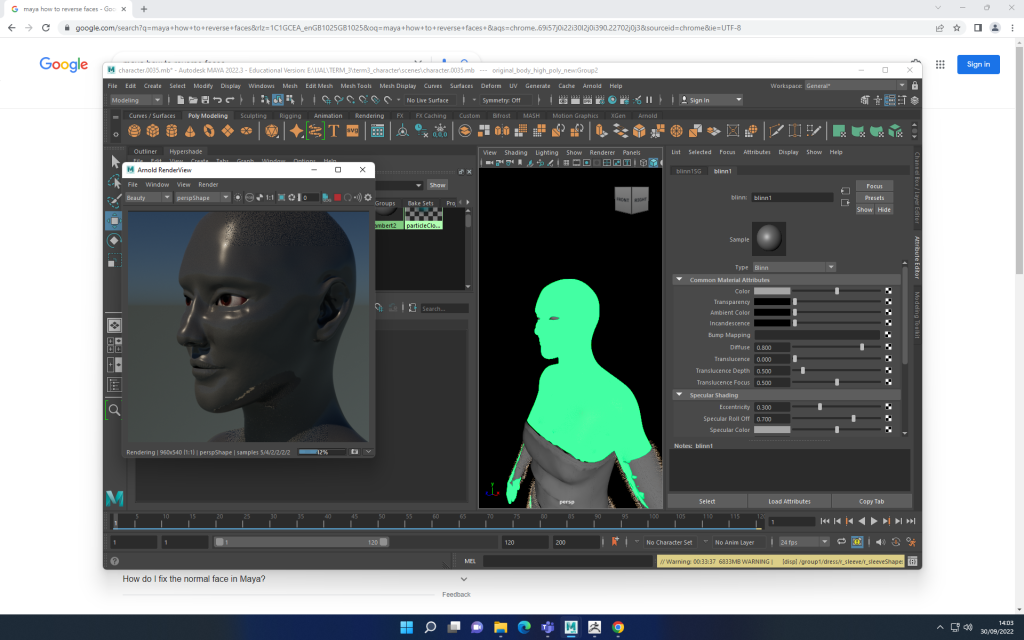Image resolution: width=1024 pixels, height=640 pixels.
Task: Toggle the Diffuse attribute map checker button
Action: click(x=888, y=347)
